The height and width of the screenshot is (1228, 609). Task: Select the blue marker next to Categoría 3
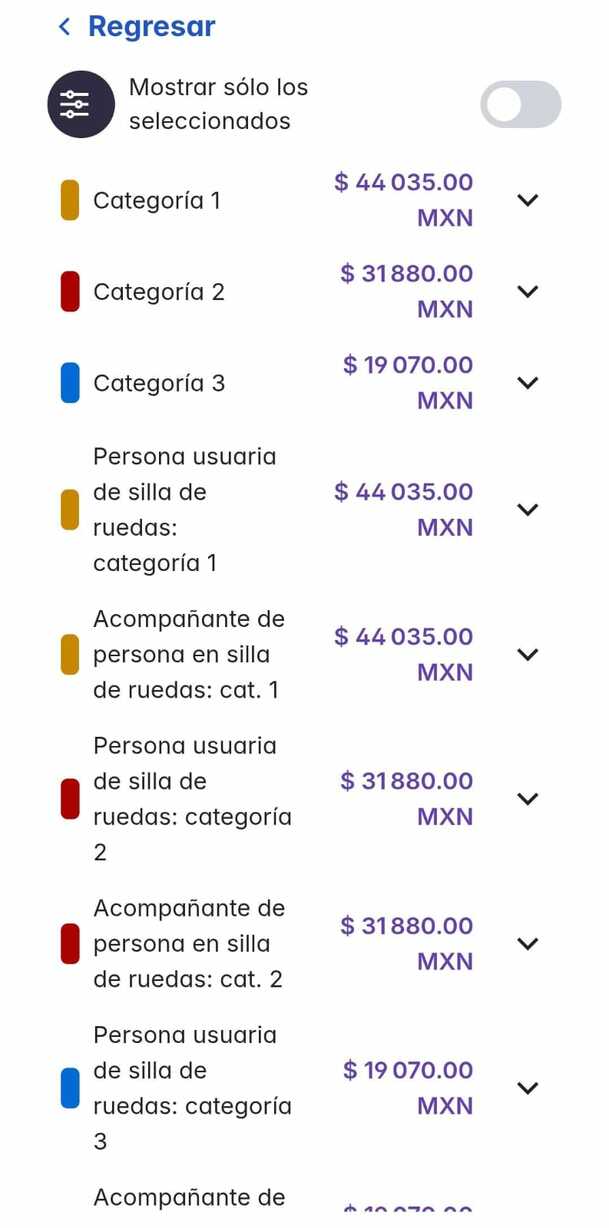(x=68, y=382)
